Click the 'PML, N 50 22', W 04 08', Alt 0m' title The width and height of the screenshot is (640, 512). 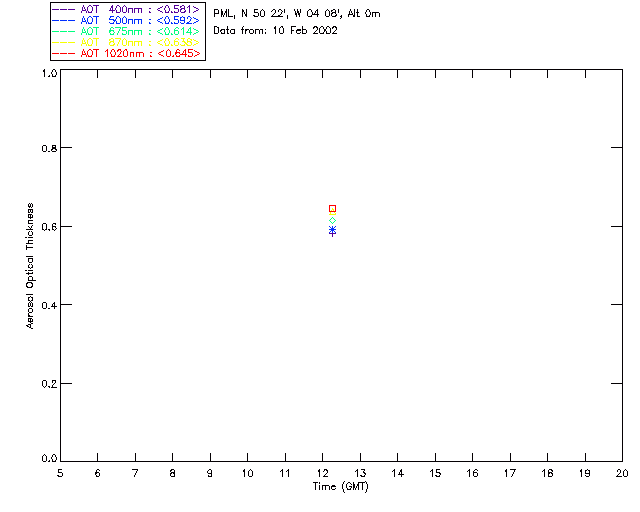pyautogui.click(x=297, y=13)
